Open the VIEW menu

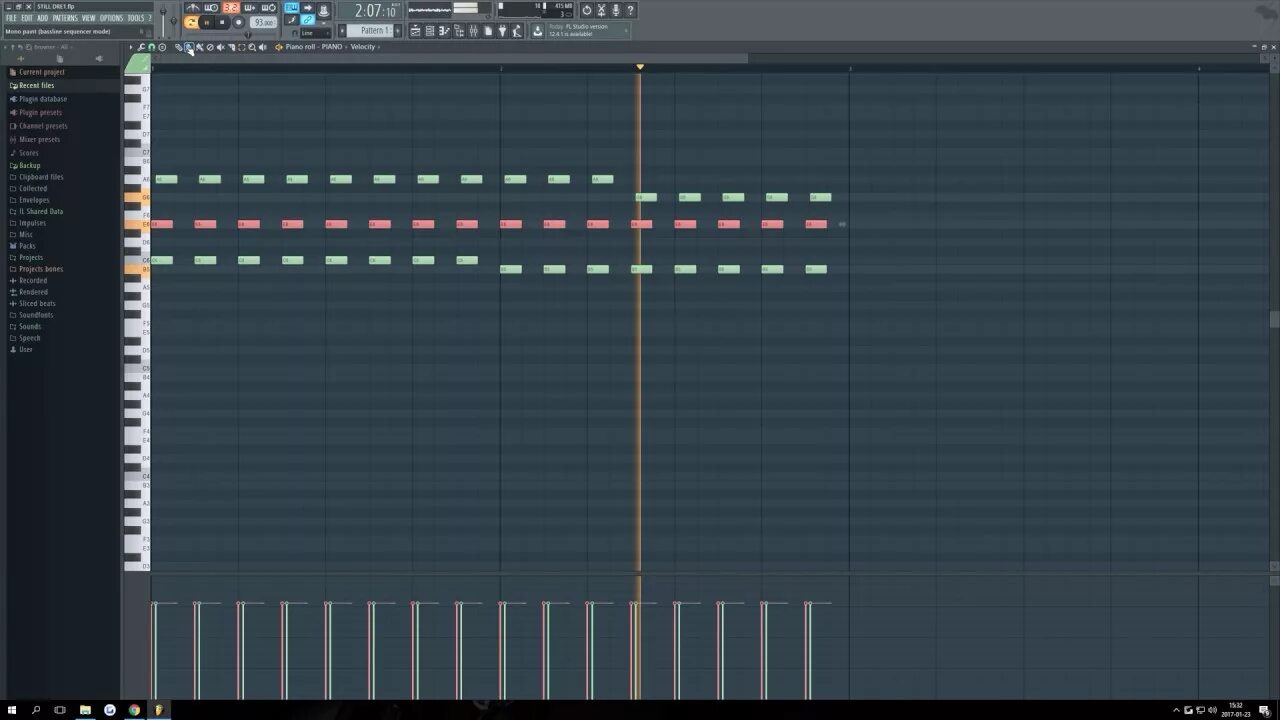click(x=89, y=18)
